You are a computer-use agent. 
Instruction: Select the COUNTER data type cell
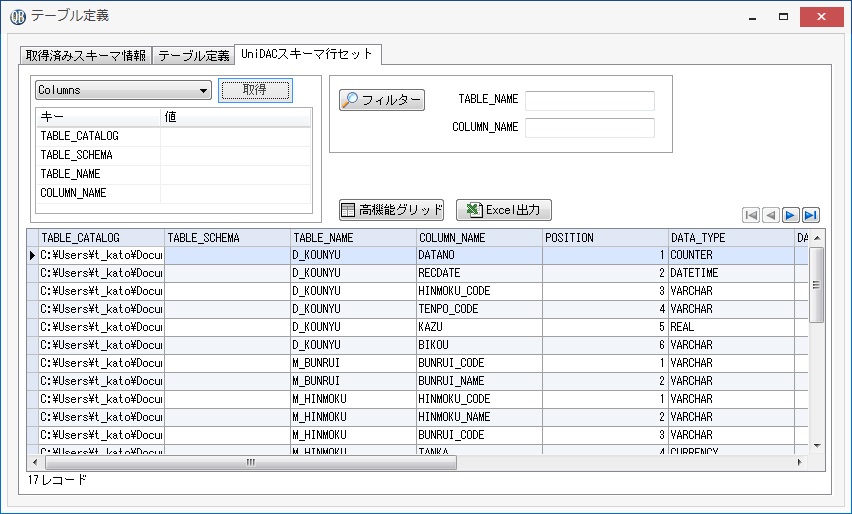pos(731,255)
